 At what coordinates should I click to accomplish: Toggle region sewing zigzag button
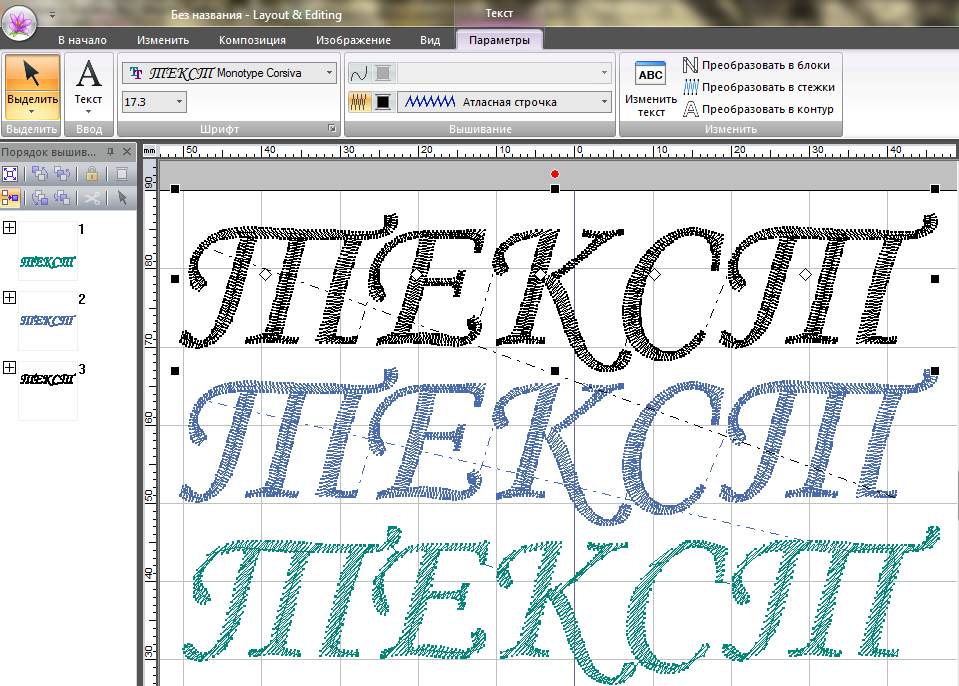click(x=359, y=101)
